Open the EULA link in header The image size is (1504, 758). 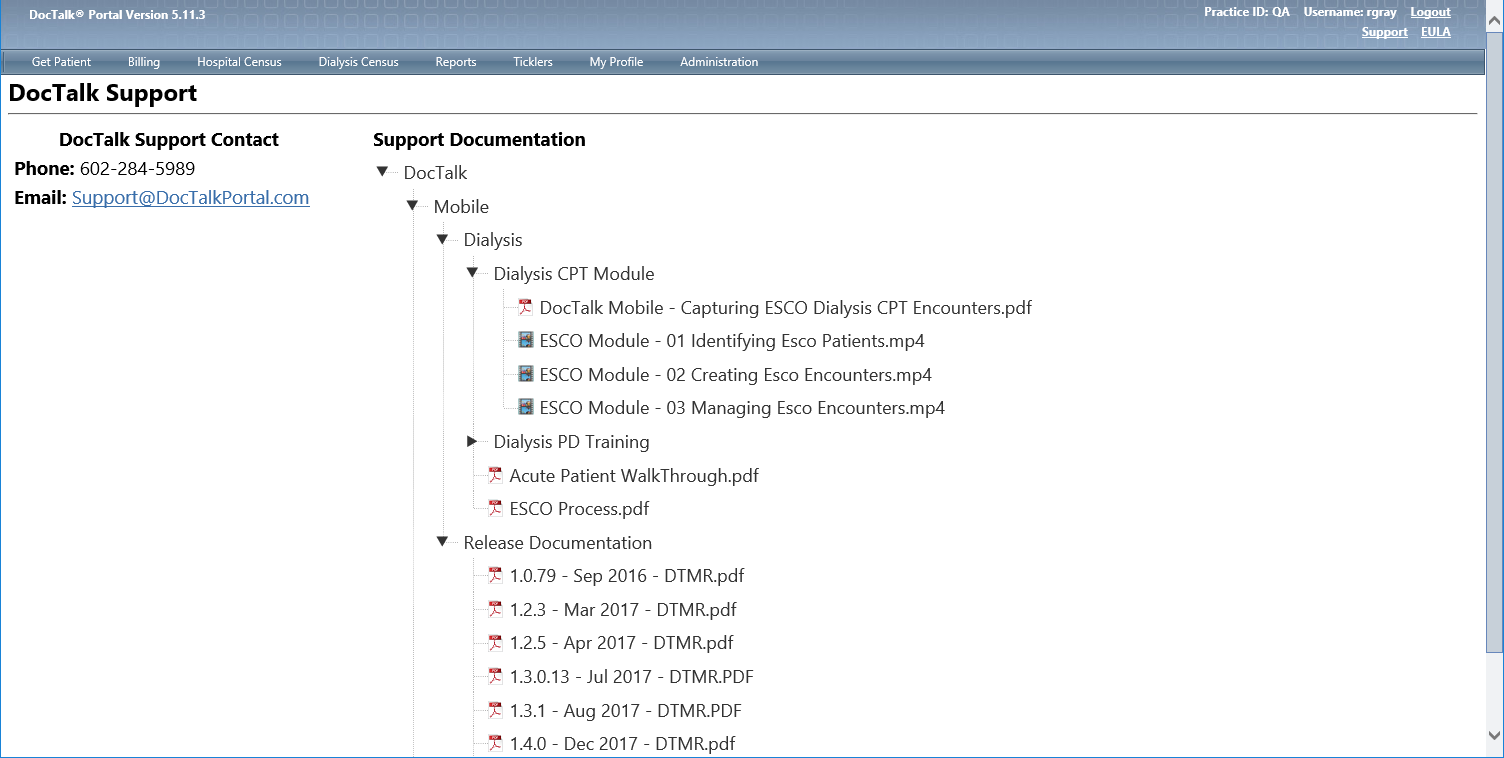coord(1435,32)
